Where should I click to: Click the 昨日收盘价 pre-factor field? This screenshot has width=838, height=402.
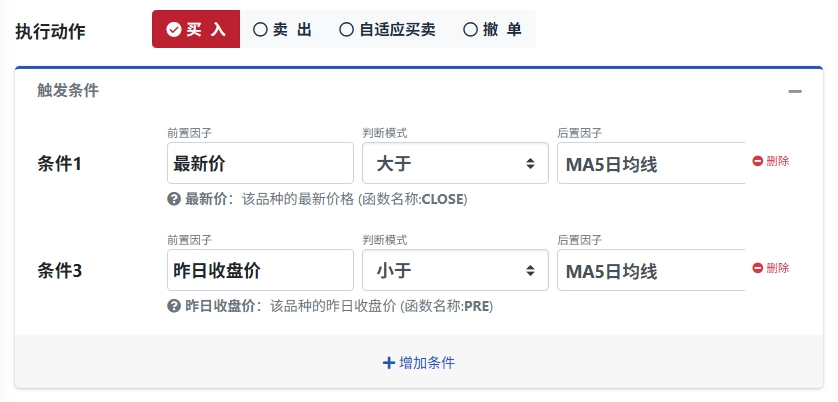(x=260, y=270)
